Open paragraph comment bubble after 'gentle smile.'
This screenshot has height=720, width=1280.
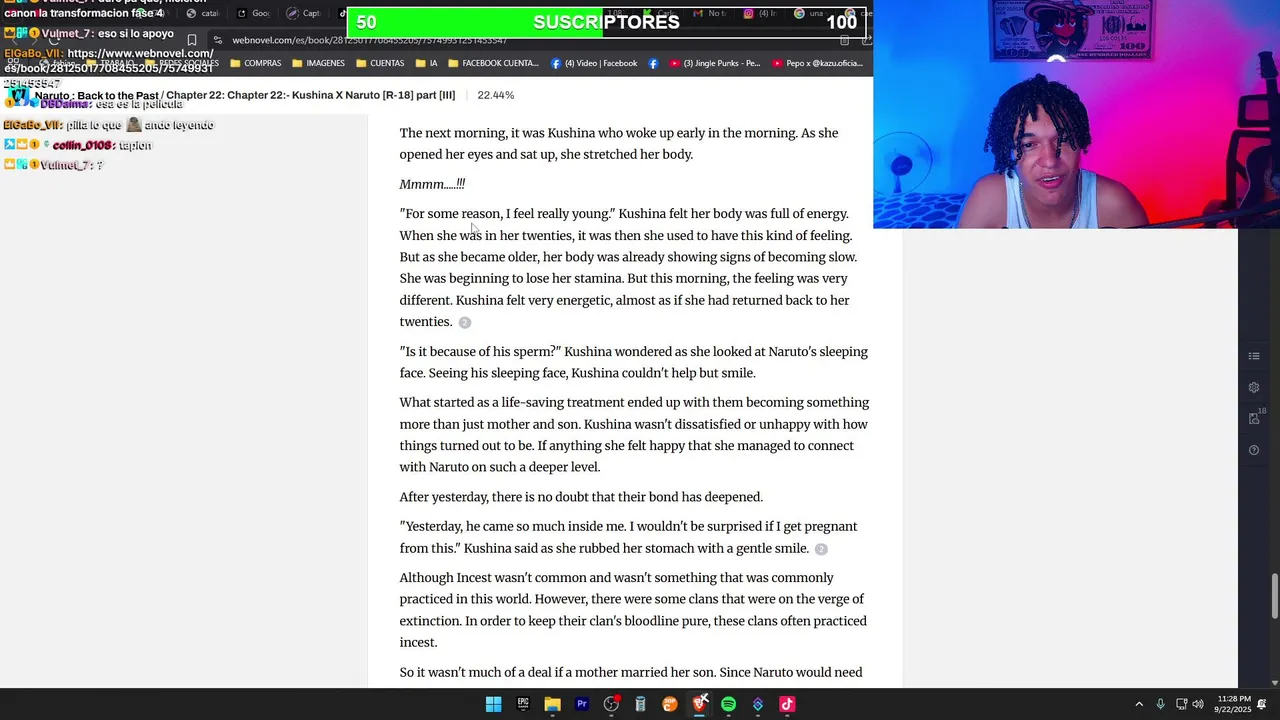click(821, 549)
